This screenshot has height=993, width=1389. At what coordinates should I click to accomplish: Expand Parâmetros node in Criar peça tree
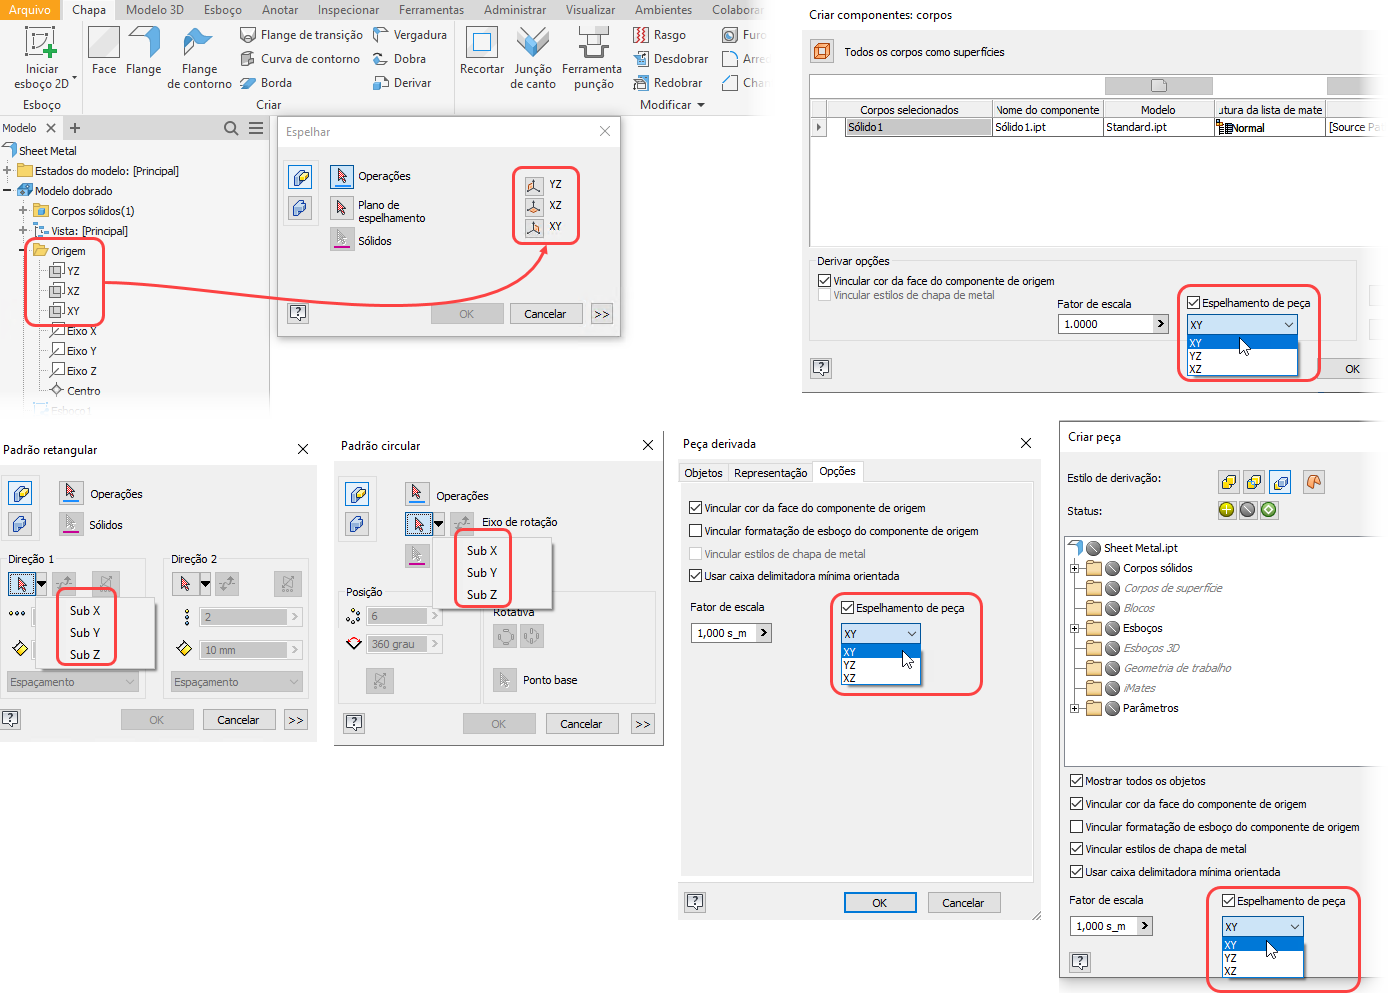pos(1075,708)
